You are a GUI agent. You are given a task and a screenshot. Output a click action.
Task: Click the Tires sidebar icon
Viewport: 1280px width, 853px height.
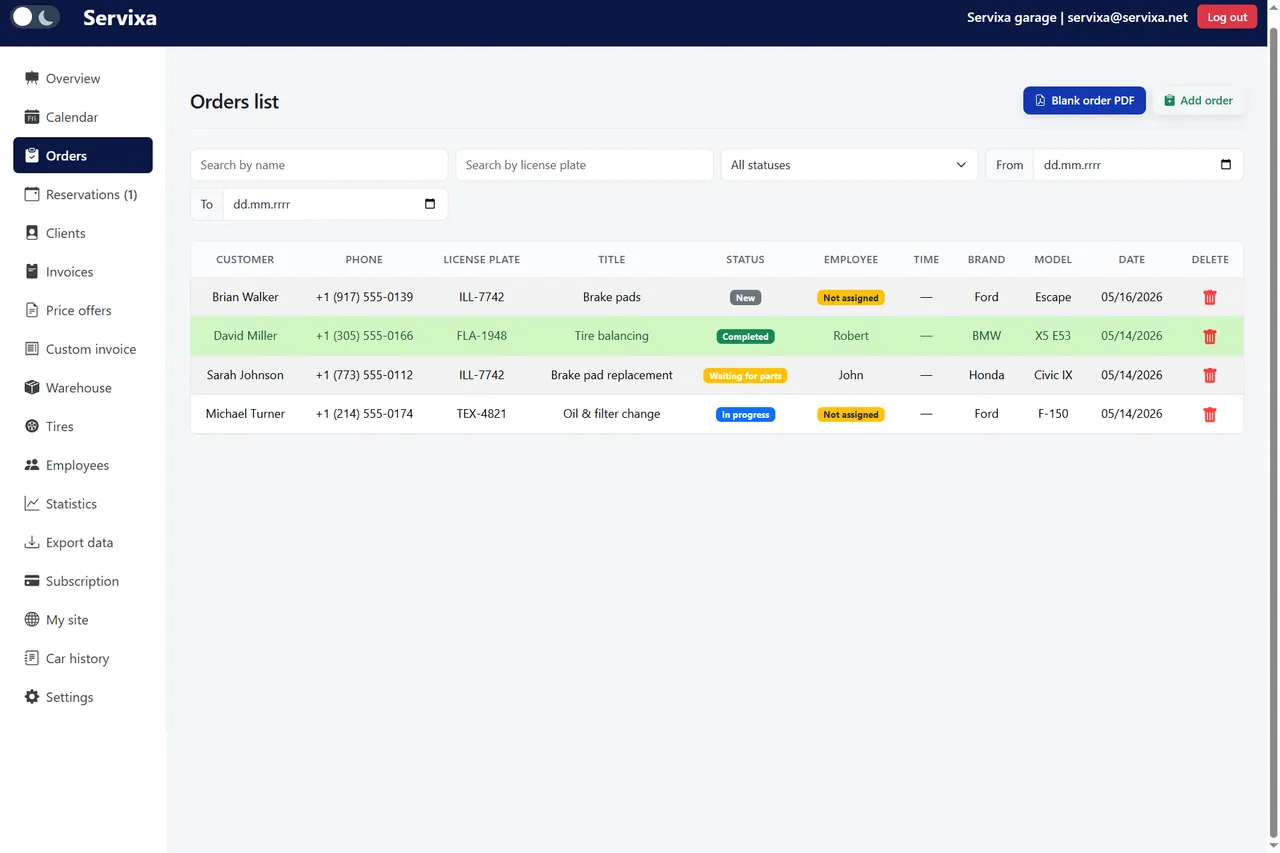pos(32,426)
